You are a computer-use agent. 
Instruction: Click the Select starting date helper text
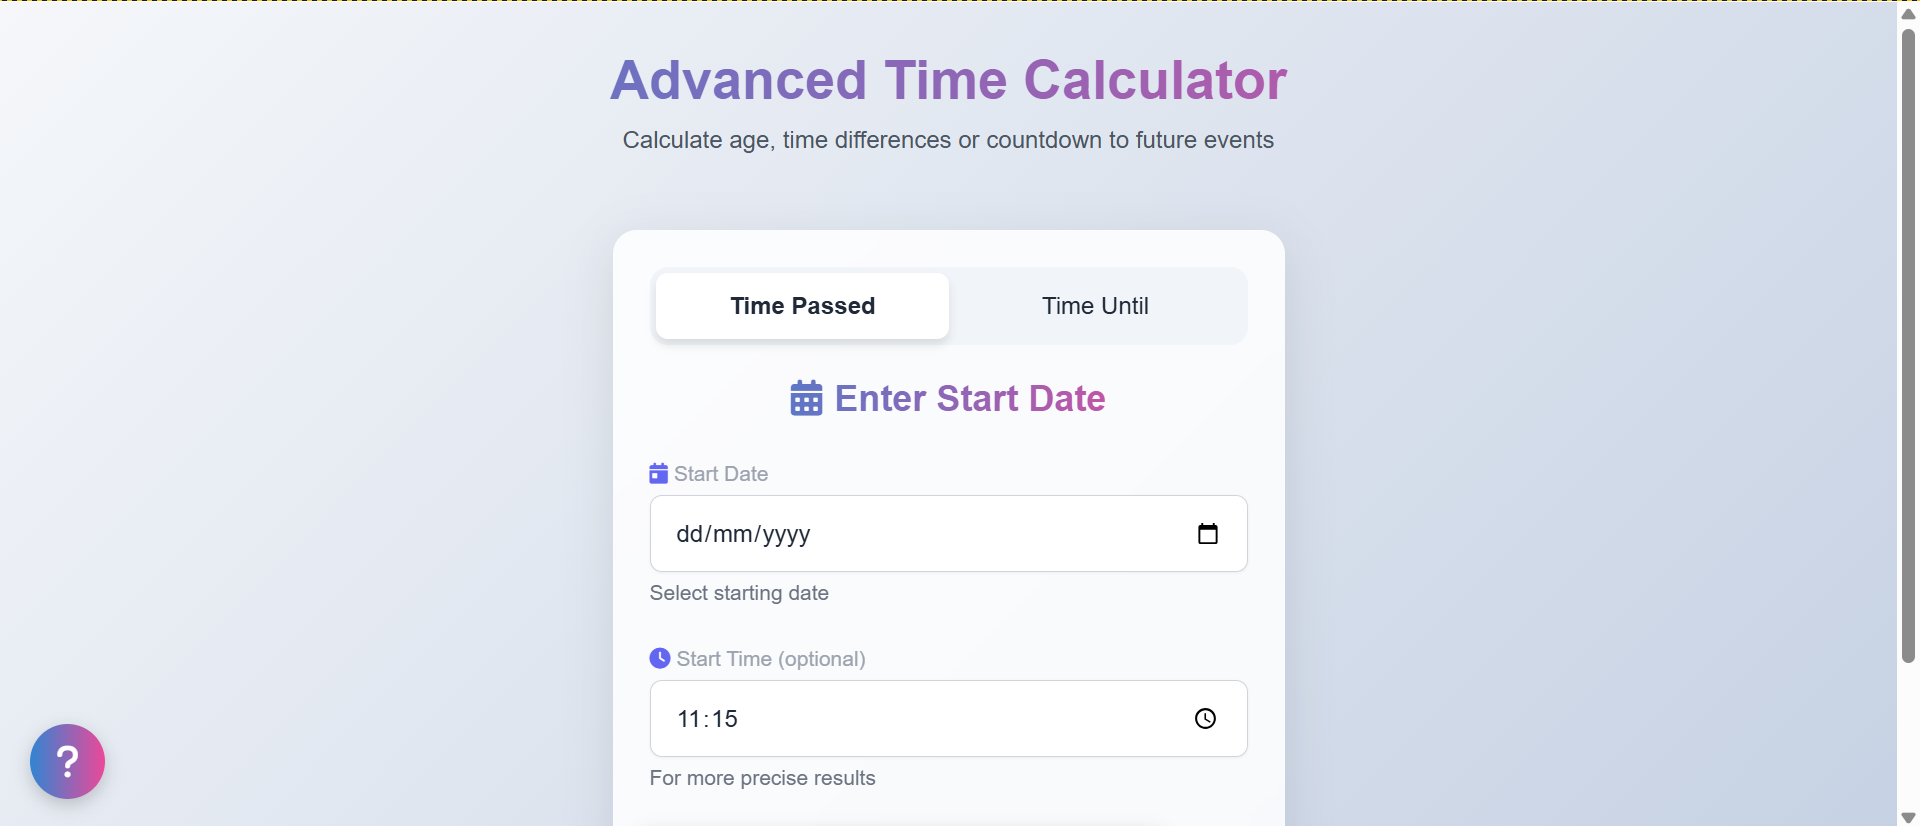(x=739, y=592)
